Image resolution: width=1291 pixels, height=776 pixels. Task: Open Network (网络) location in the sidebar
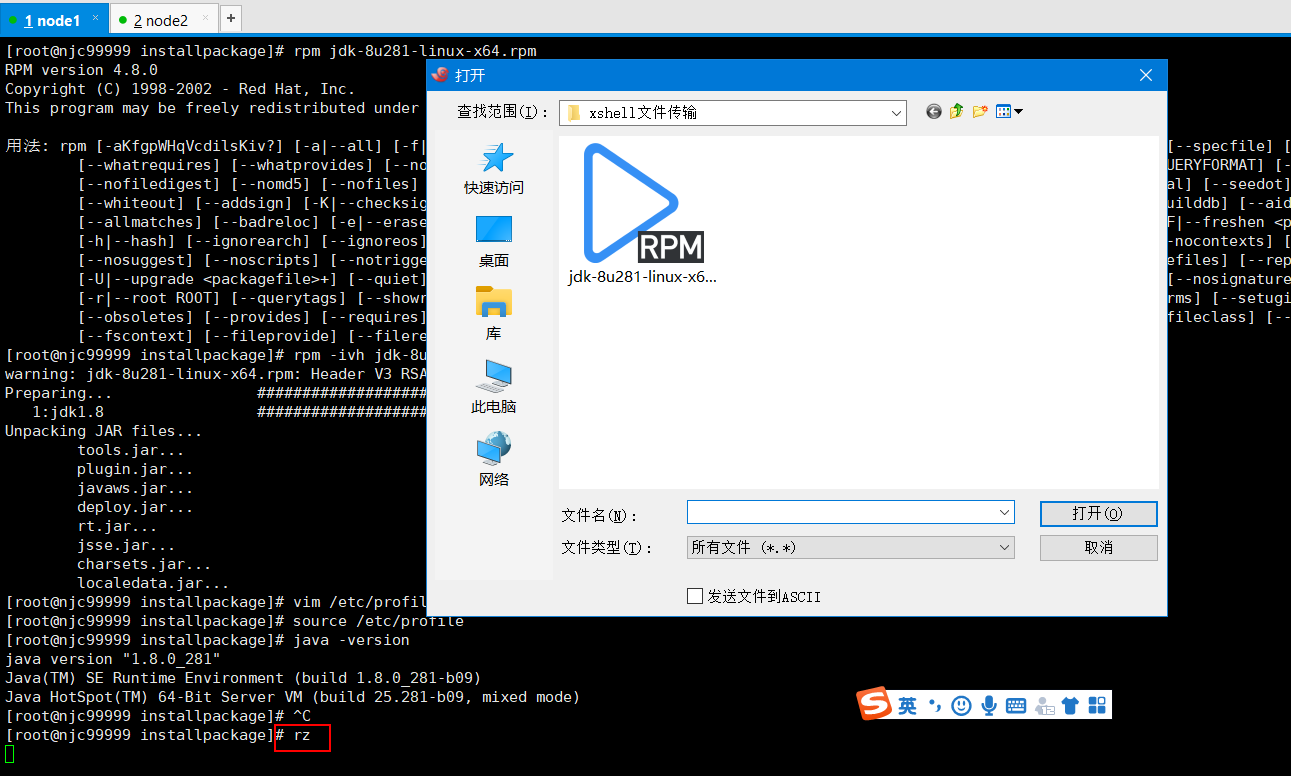(492, 458)
